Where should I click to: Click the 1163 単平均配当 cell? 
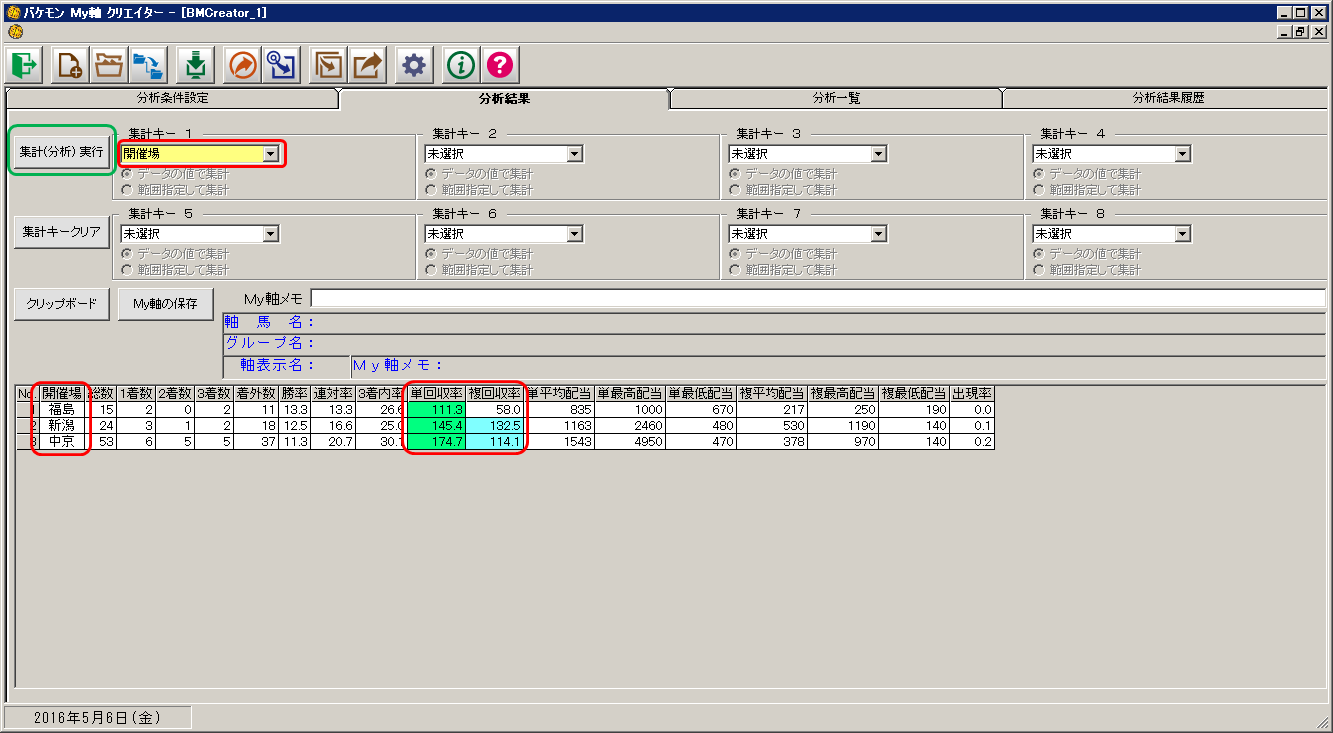click(x=559, y=425)
